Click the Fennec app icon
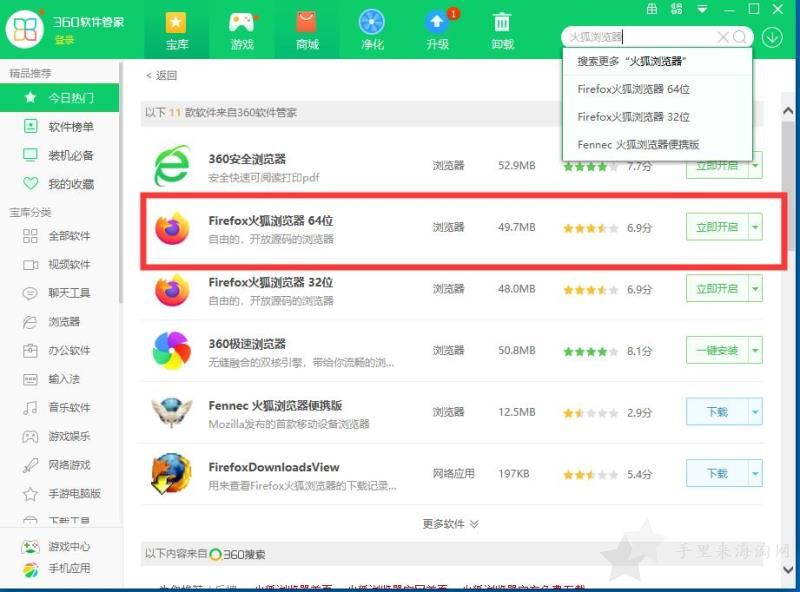The image size is (800, 592). click(x=172, y=412)
